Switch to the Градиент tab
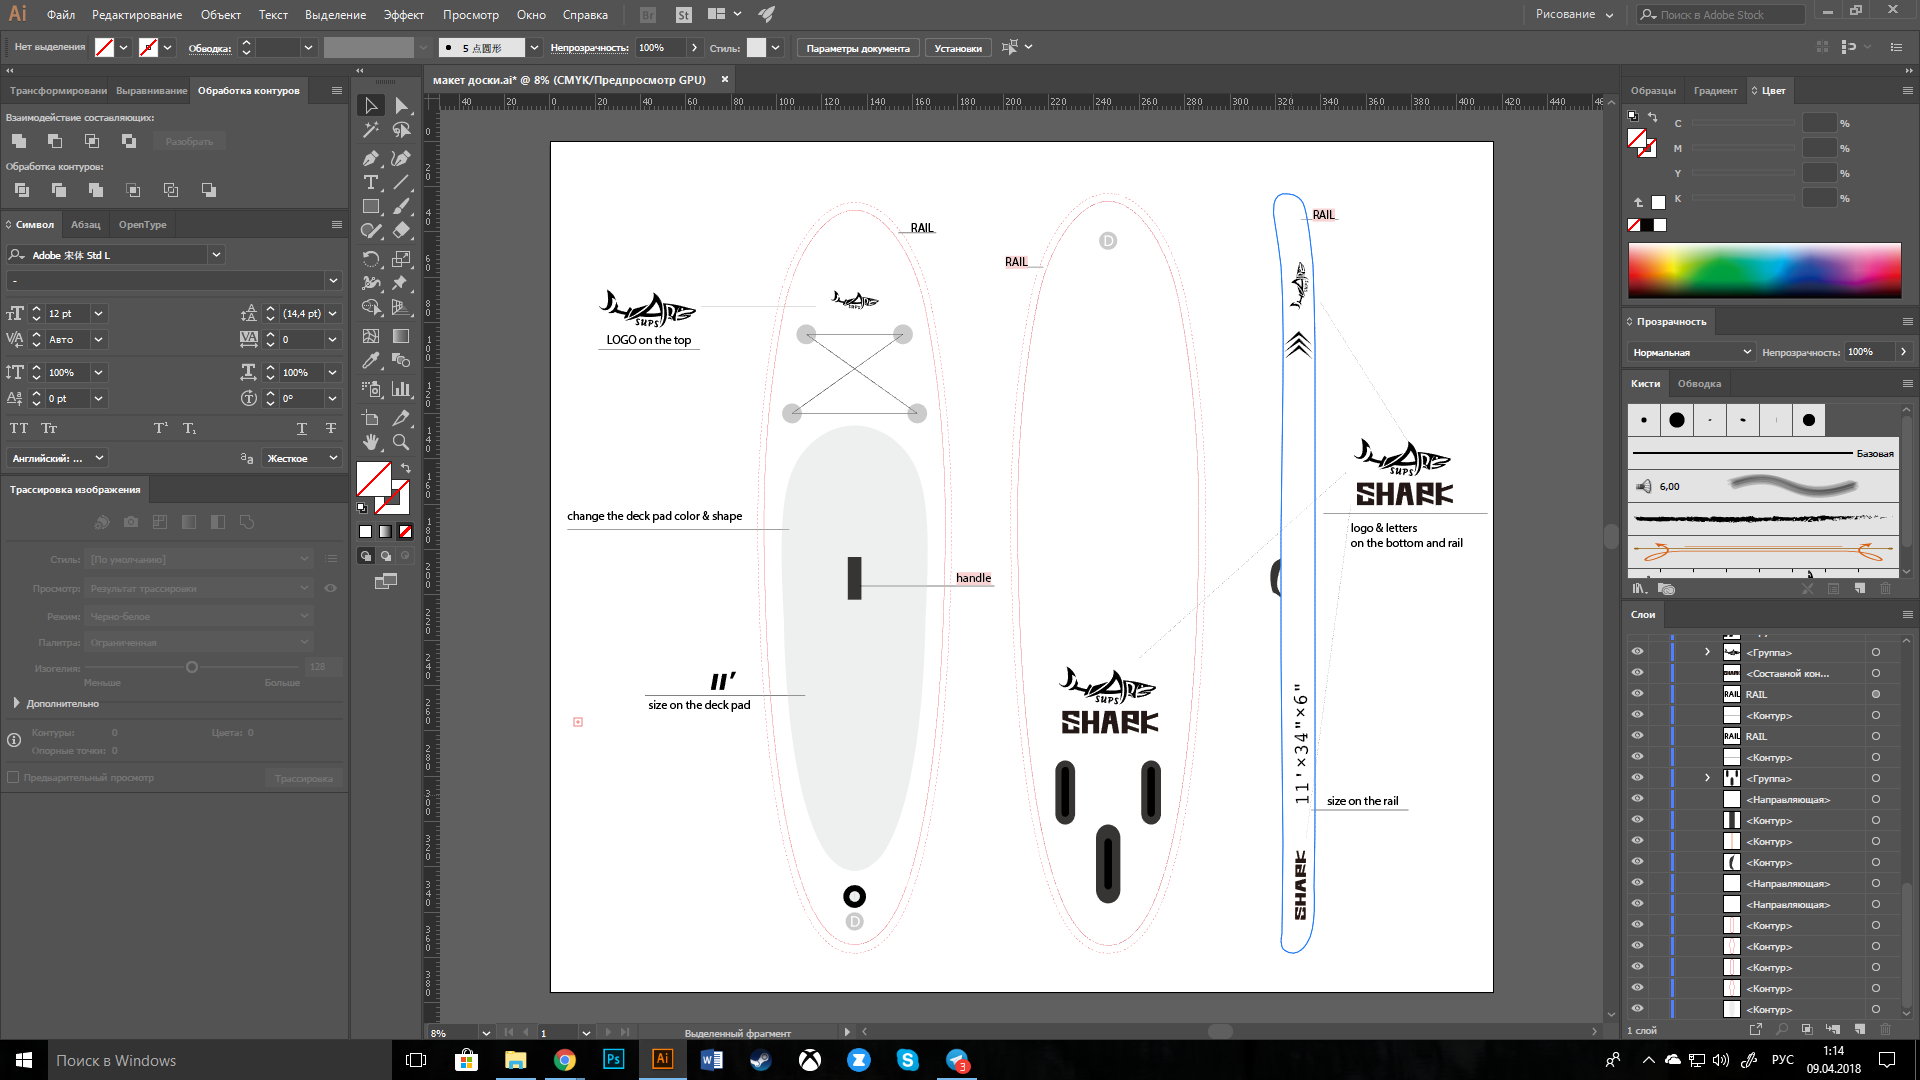Screen dimensions: 1920x1080 [1715, 91]
